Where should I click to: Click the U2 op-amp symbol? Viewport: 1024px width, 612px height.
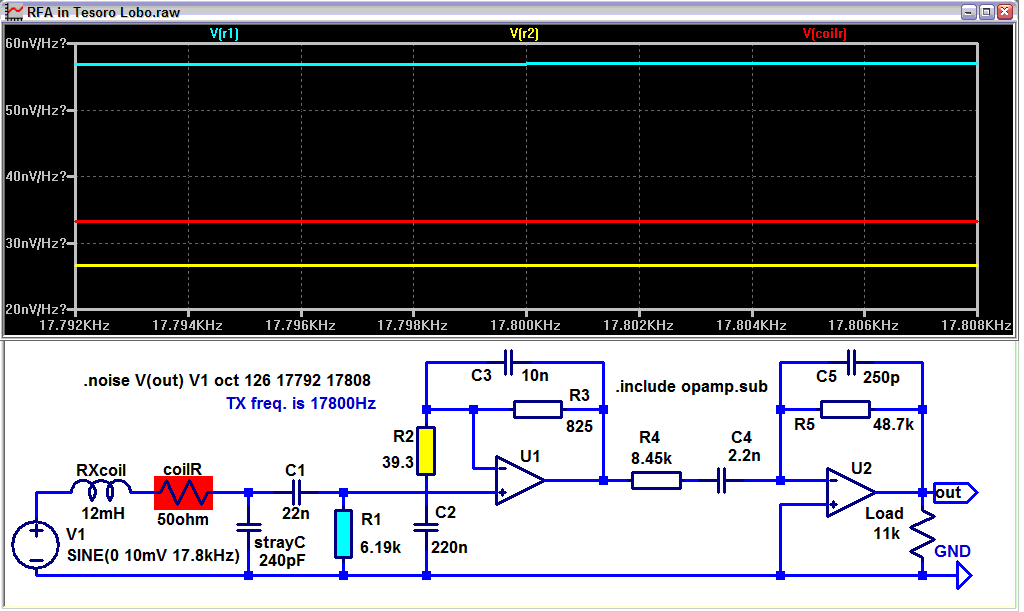(x=850, y=492)
